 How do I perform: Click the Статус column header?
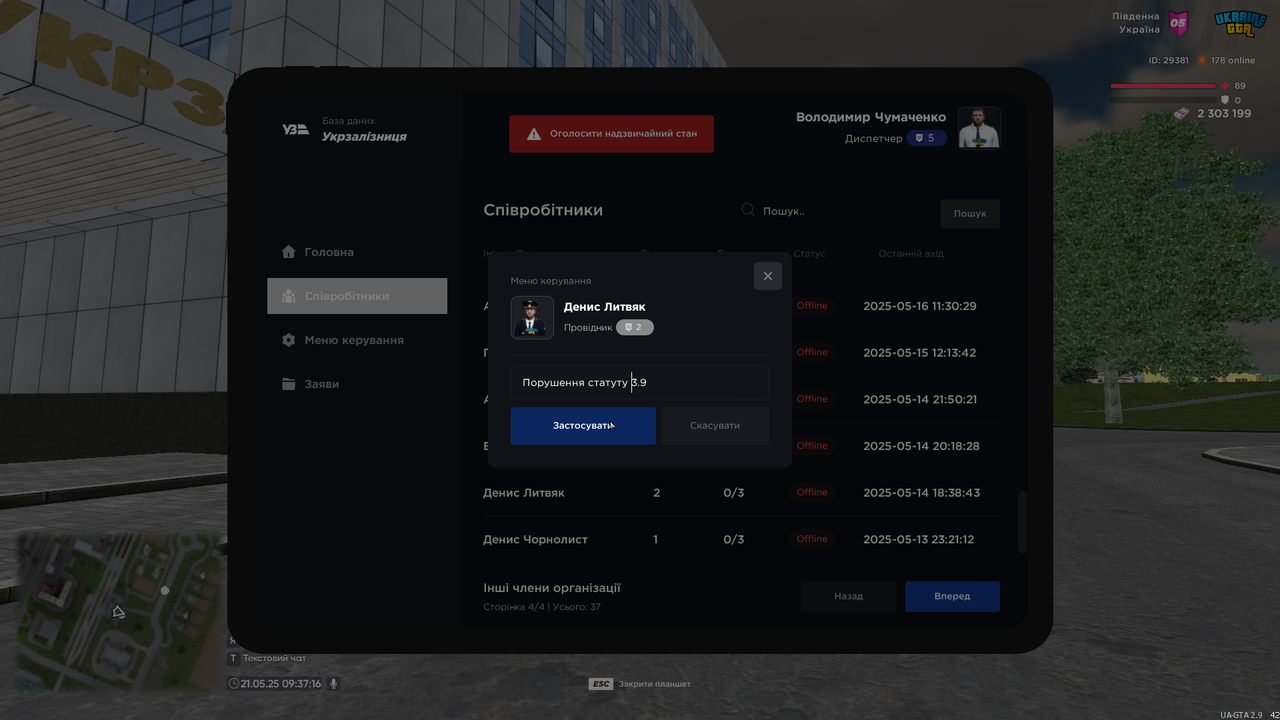click(810, 254)
